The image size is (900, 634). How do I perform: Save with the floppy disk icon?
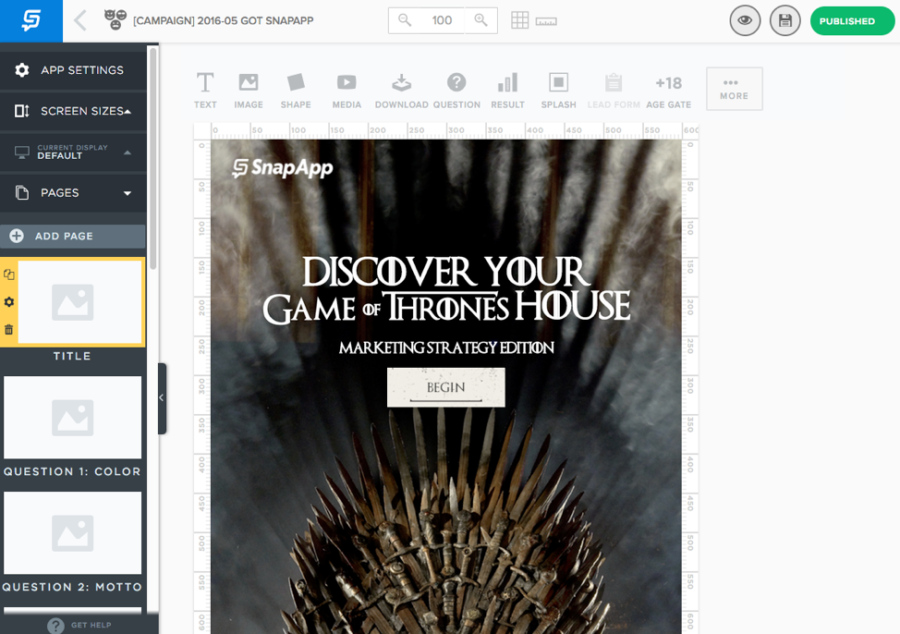785,21
